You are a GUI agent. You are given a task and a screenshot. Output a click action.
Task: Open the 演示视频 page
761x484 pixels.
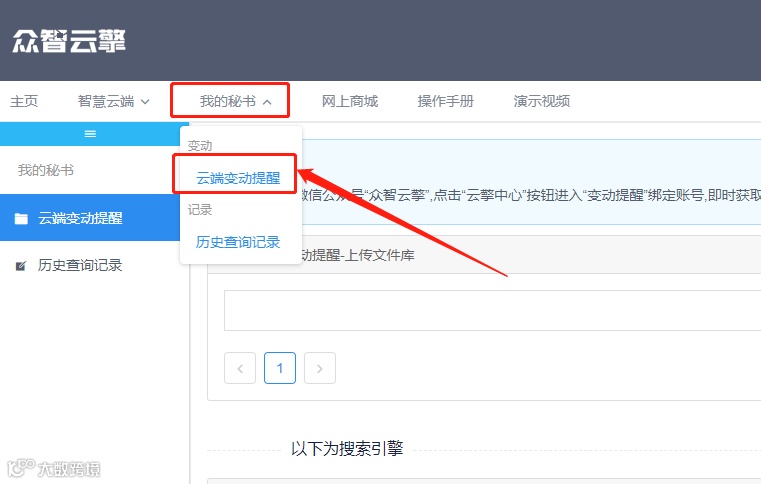[542, 101]
